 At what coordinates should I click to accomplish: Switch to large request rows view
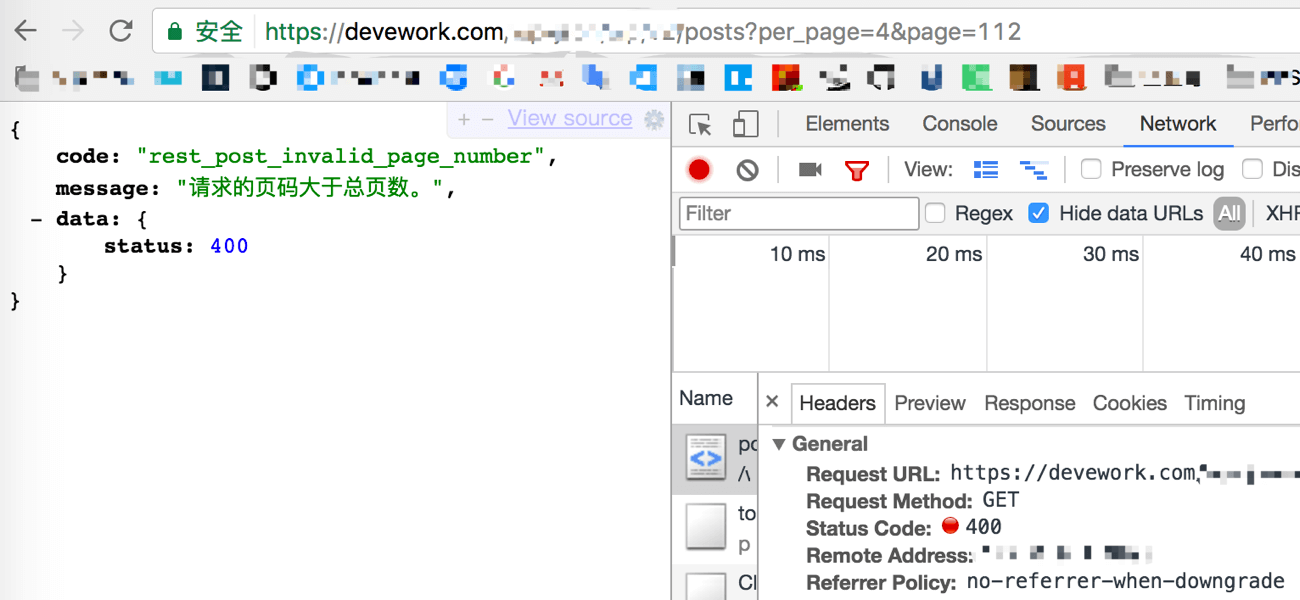pos(986,170)
